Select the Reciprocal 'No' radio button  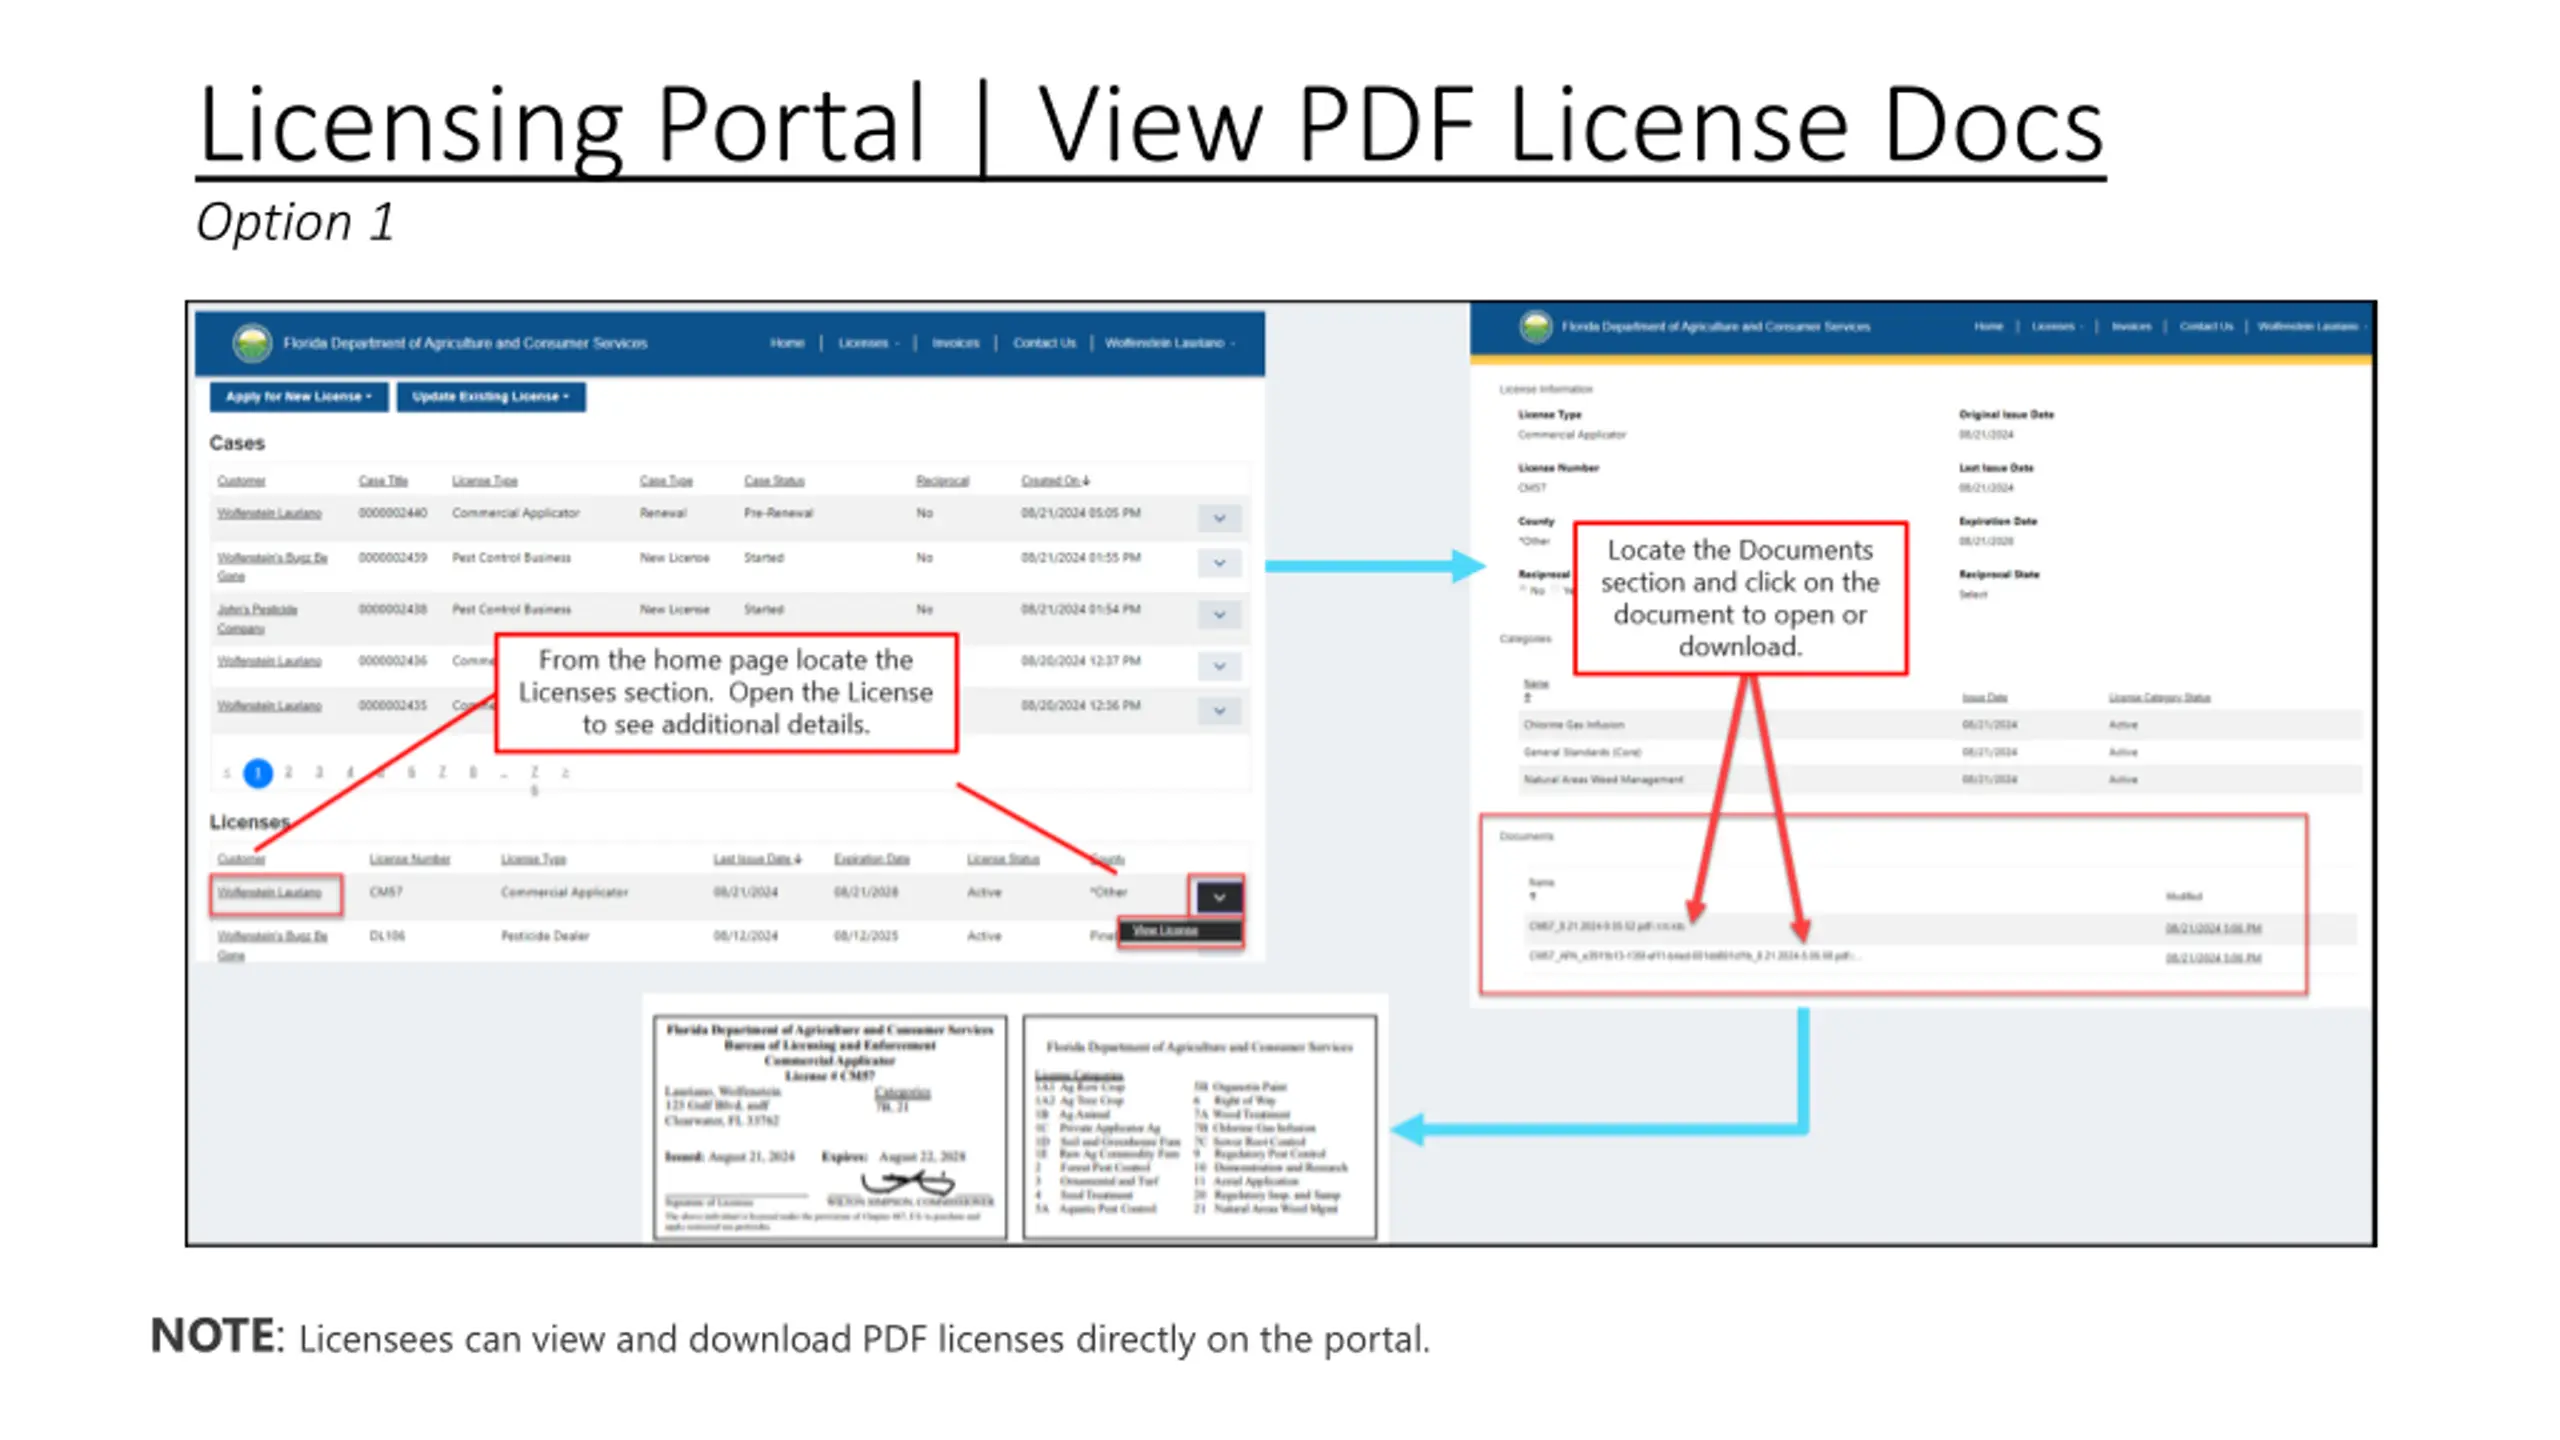1524,590
